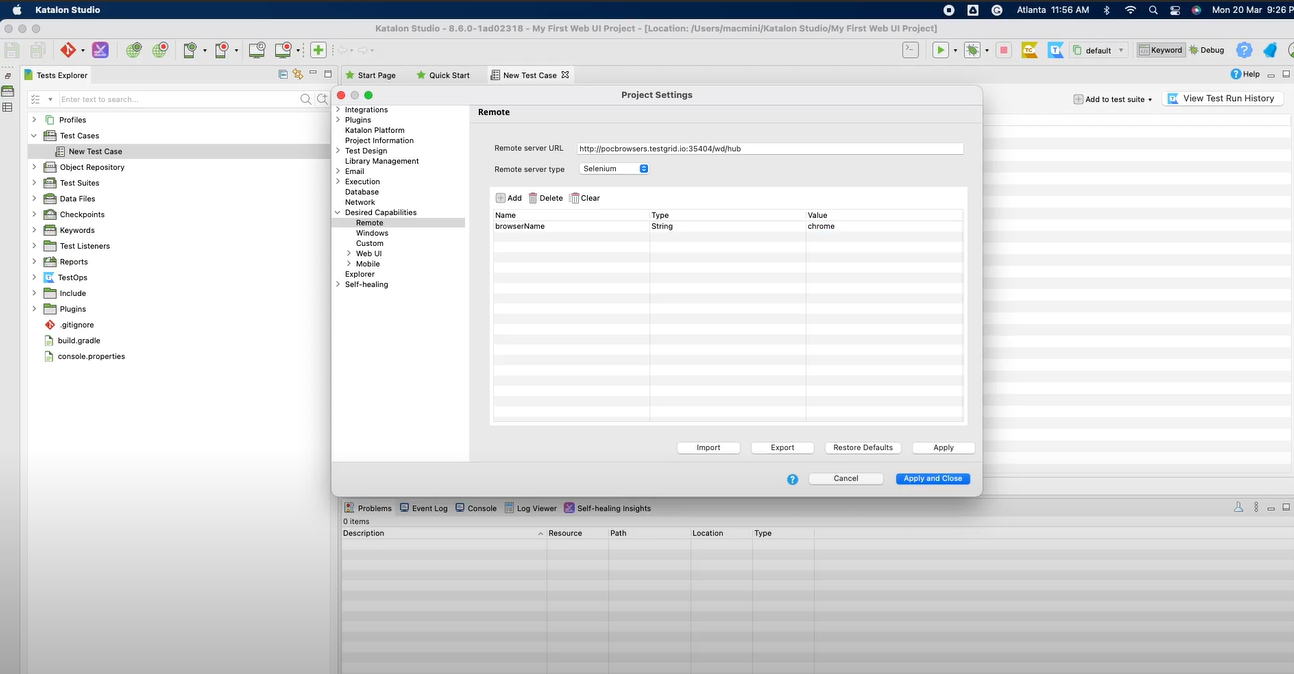Expand Execution settings node
The image size is (1294, 674).
(x=338, y=182)
